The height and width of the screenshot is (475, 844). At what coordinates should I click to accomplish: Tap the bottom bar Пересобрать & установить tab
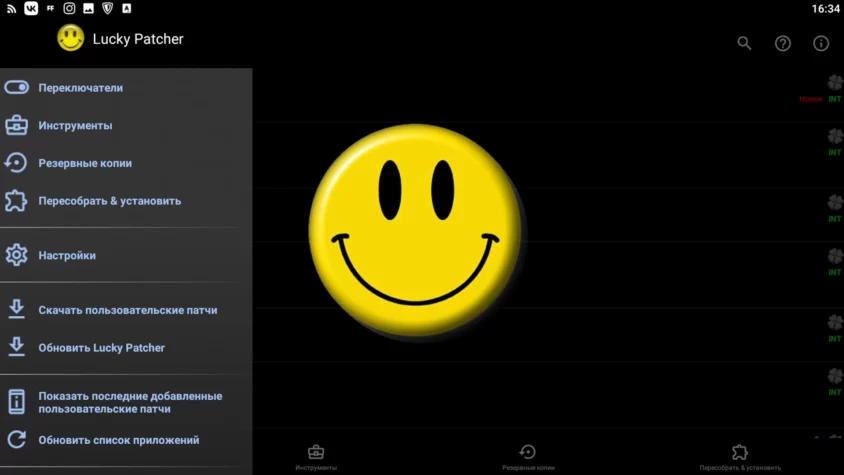pos(740,458)
